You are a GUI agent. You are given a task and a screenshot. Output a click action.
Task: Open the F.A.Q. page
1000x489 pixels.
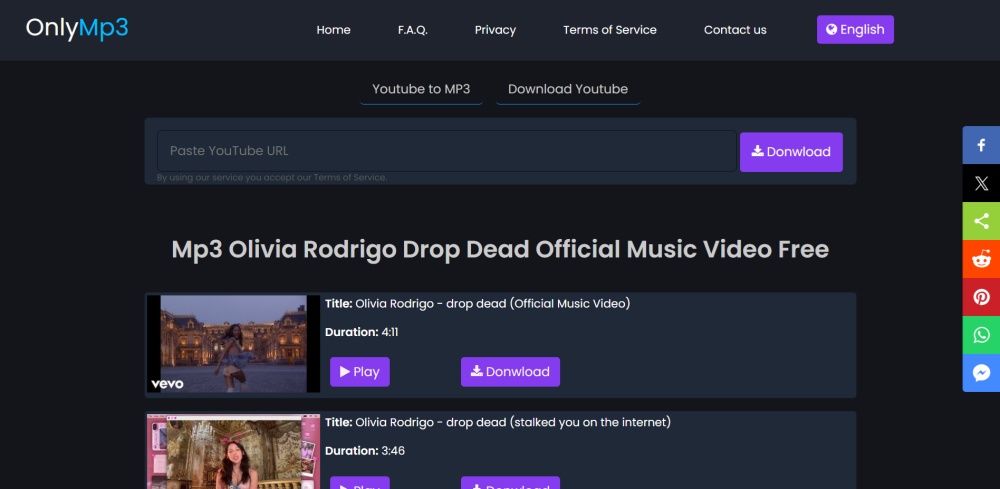[x=413, y=30]
